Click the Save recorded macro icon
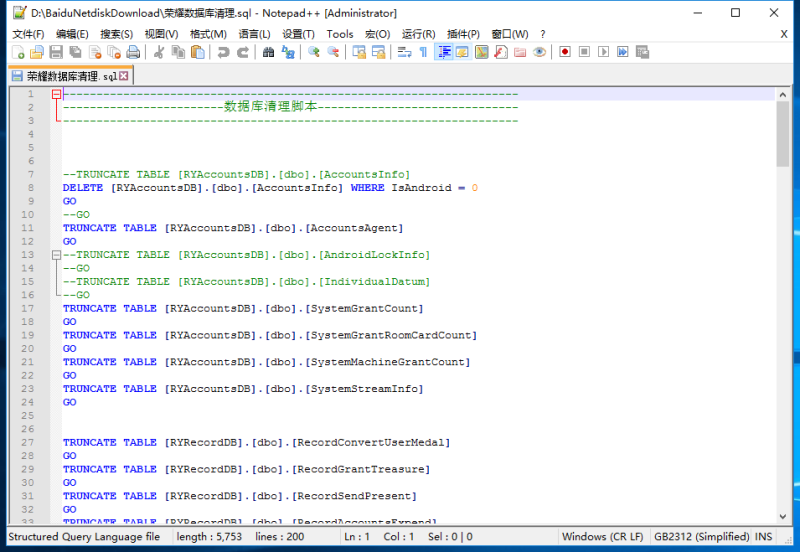Screen dimensions: 800x552 tap(642, 52)
